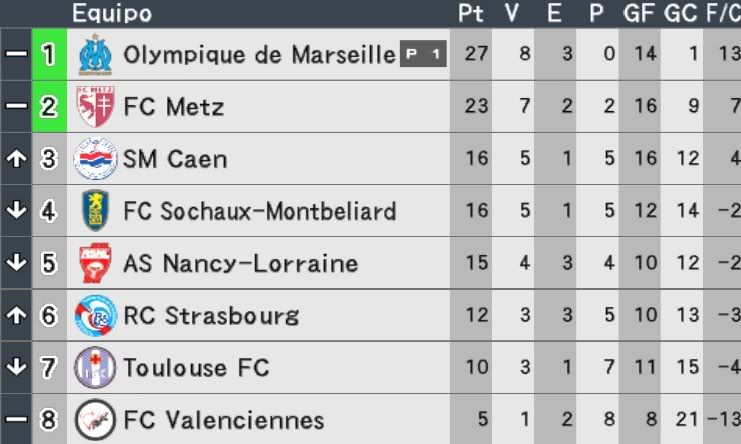Click the down arrow beside Toulouse FC
The height and width of the screenshot is (444, 741).
(x=17, y=367)
